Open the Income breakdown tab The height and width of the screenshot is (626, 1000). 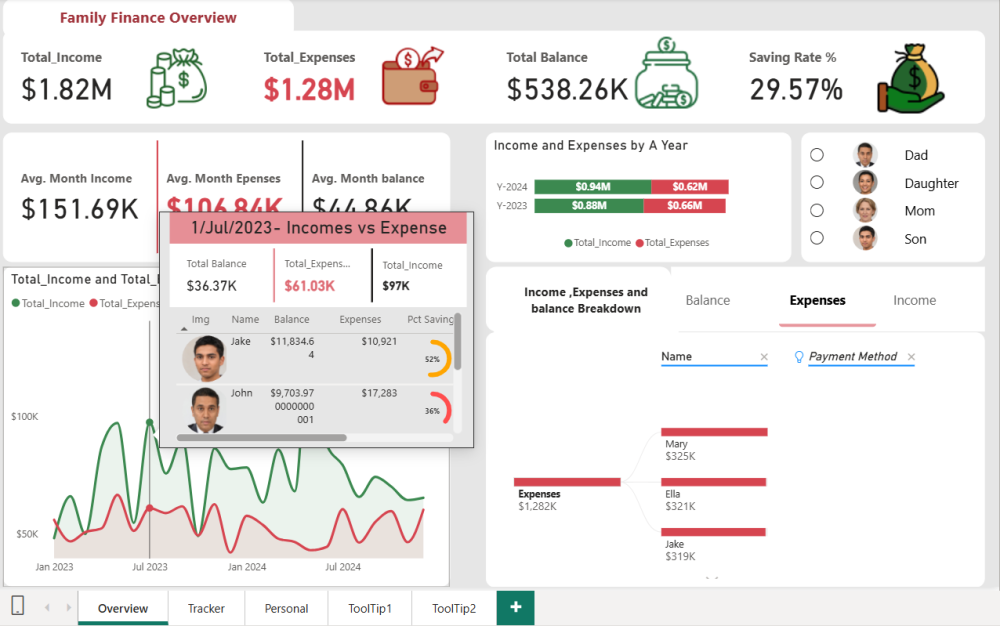[x=914, y=300]
